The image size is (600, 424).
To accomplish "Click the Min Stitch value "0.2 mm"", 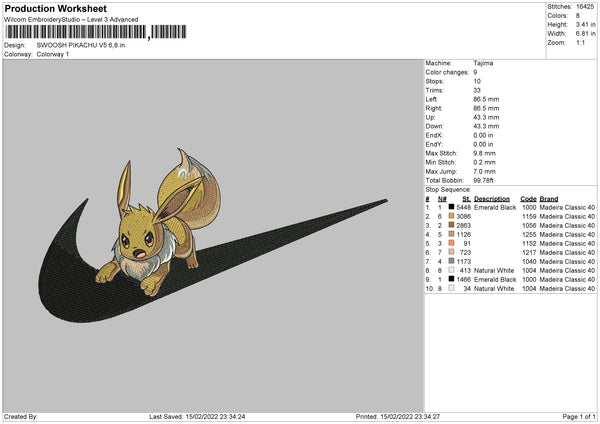I will click(x=484, y=162).
